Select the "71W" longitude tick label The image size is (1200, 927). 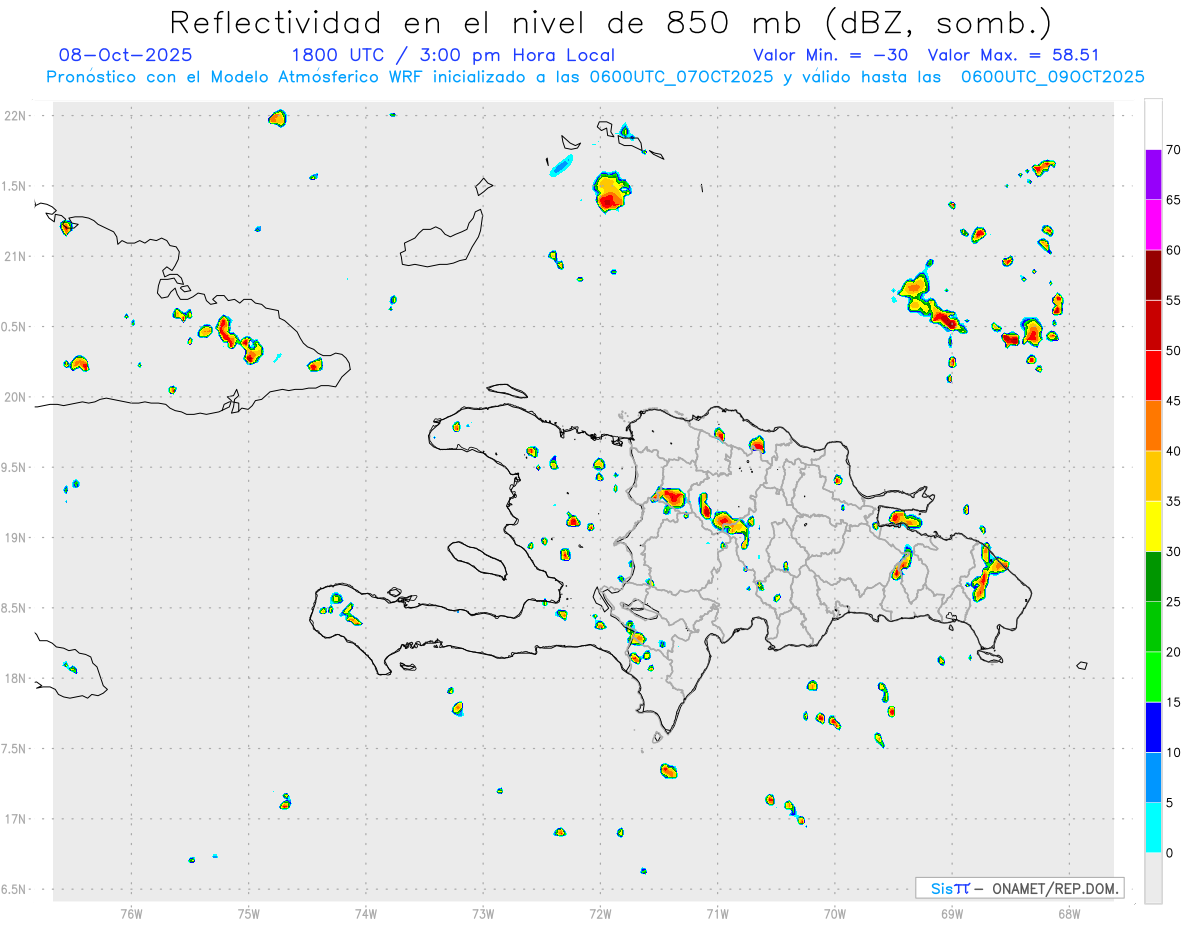click(x=717, y=913)
